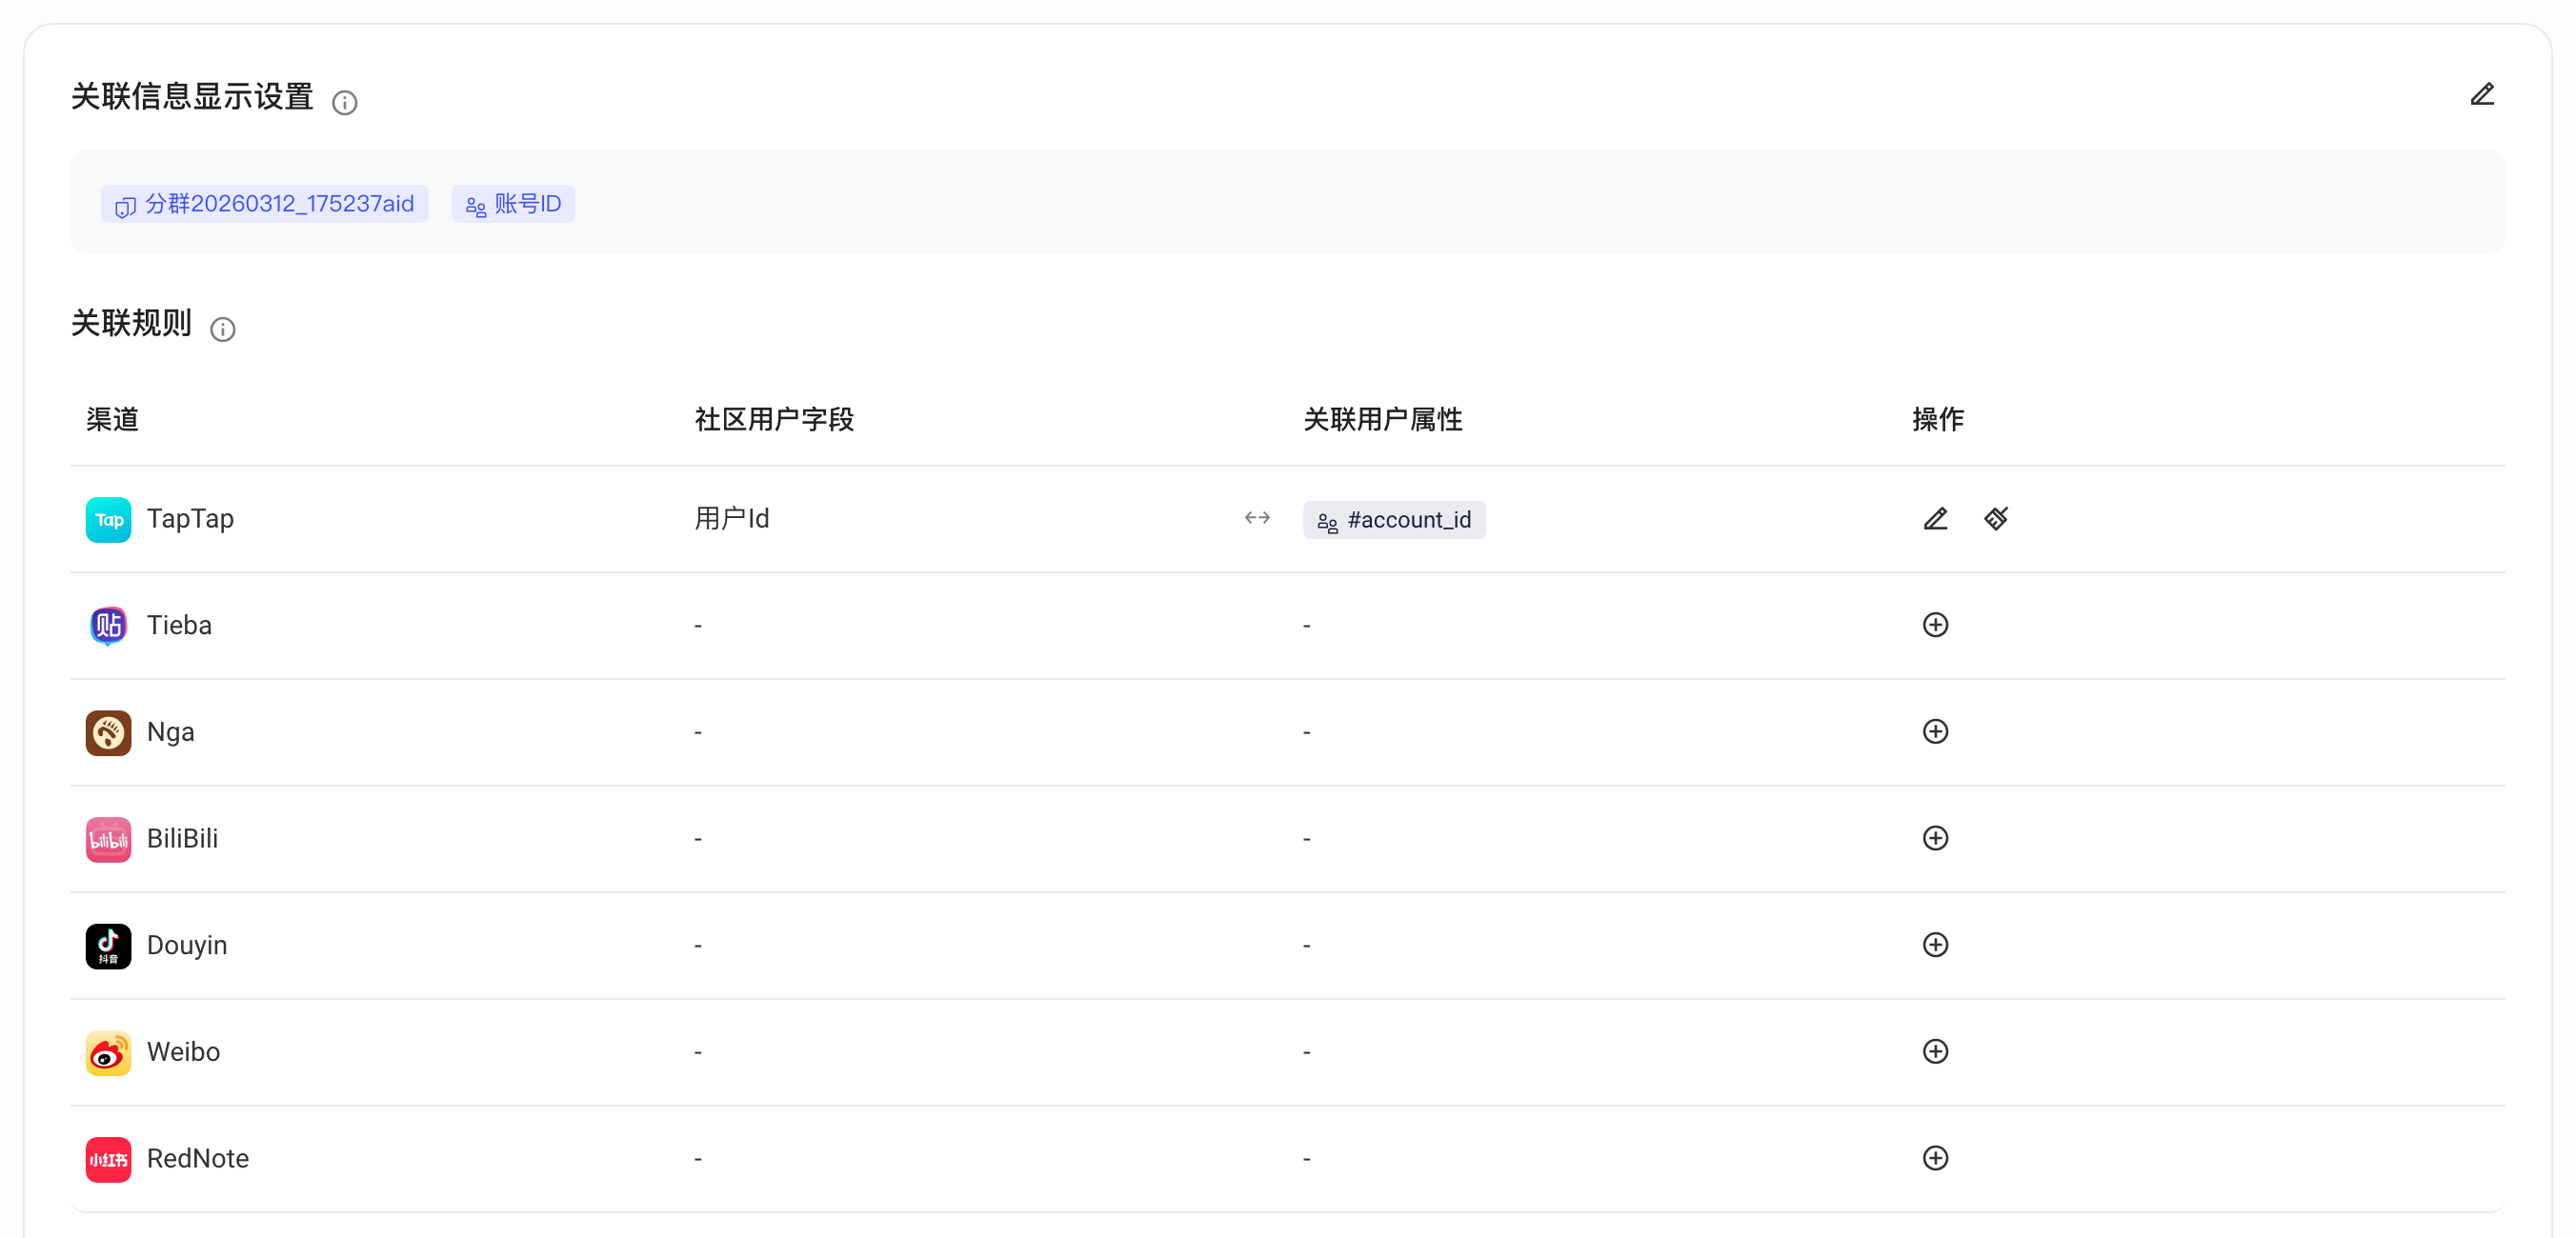Click the 关联用户属性 column header
Image resolution: width=2576 pixels, height=1238 pixels.
tap(1383, 419)
